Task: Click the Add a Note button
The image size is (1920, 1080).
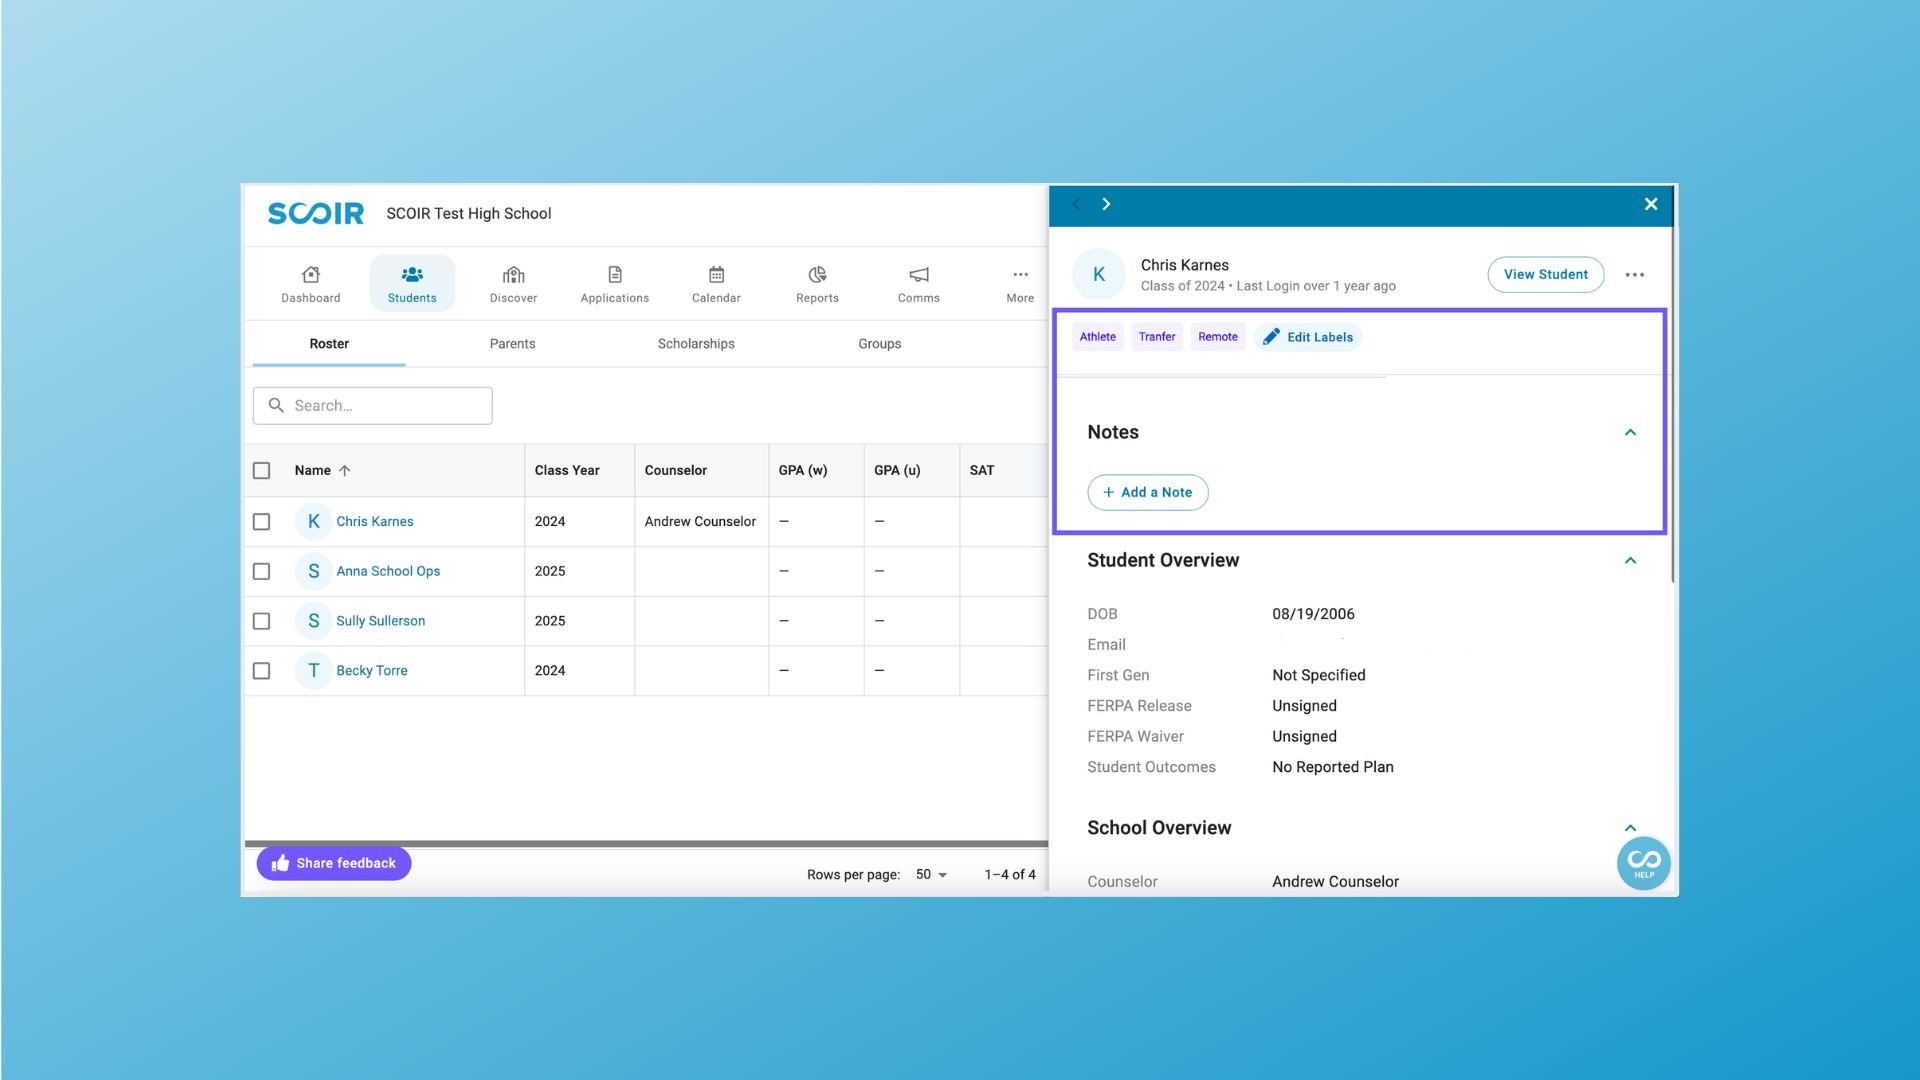Action: tap(1146, 492)
